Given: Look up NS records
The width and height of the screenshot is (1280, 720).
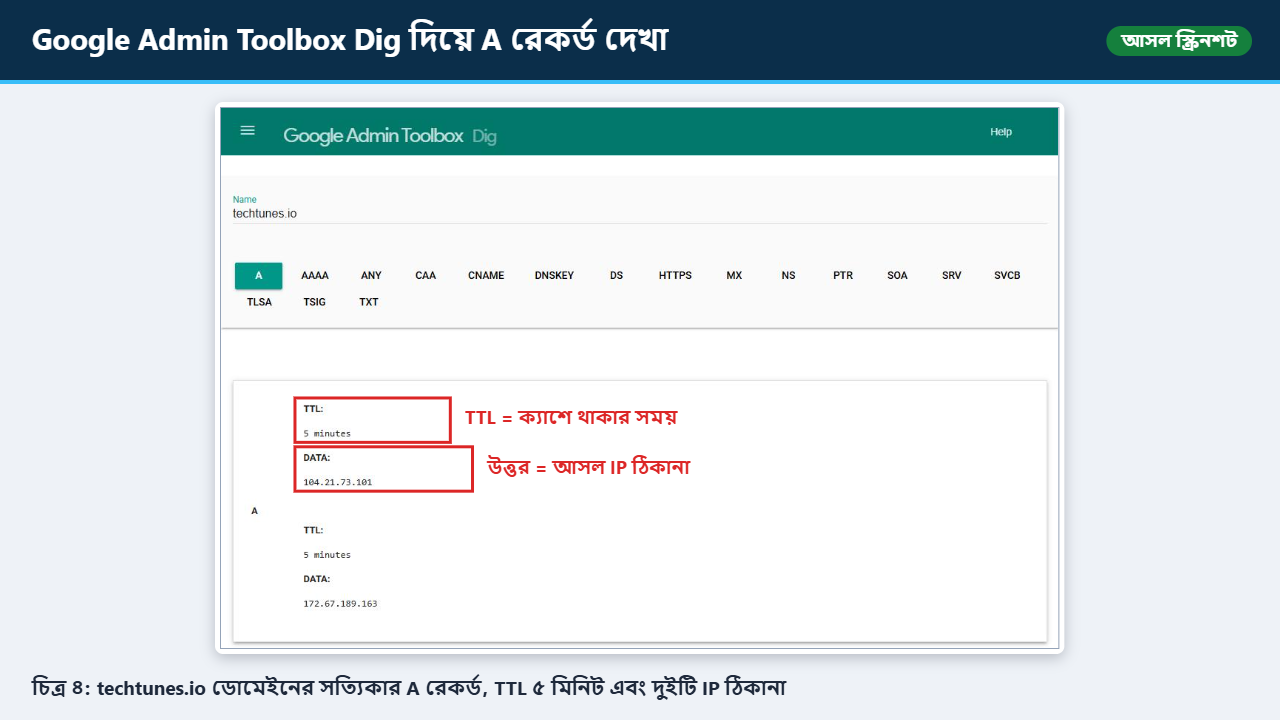Looking at the screenshot, I should tap(789, 276).
